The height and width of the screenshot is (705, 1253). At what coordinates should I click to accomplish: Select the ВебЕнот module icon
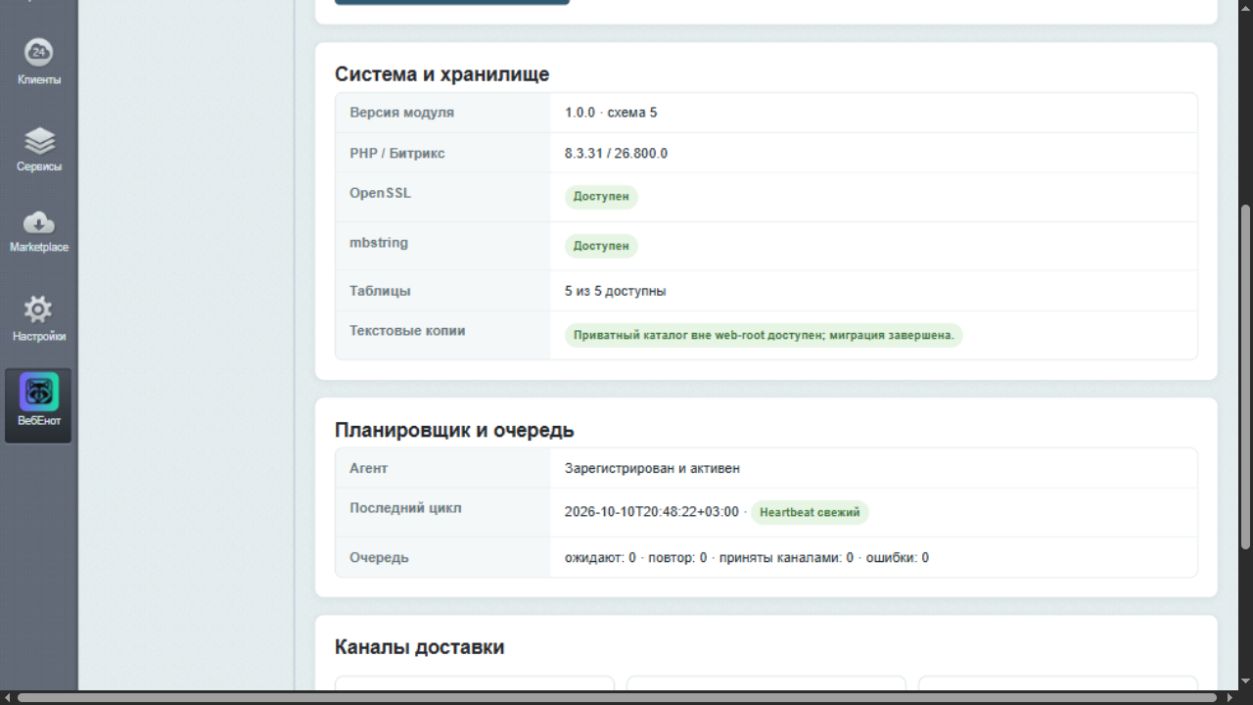[x=38, y=405]
